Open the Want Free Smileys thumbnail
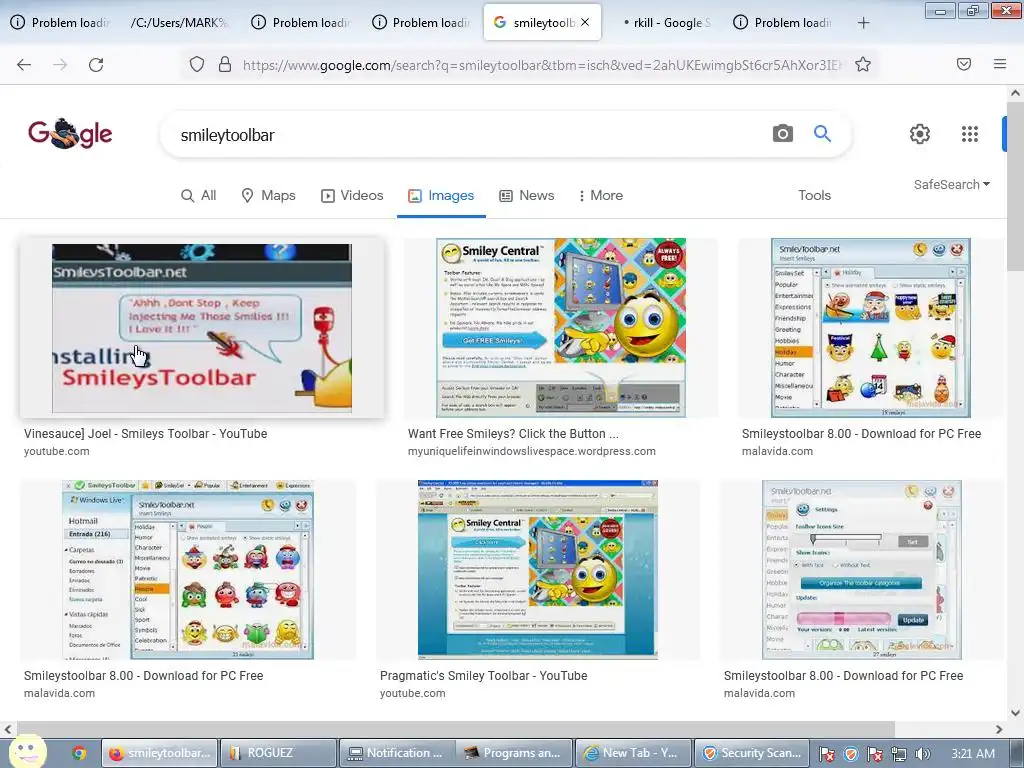This screenshot has width=1024, height=768. pos(561,327)
